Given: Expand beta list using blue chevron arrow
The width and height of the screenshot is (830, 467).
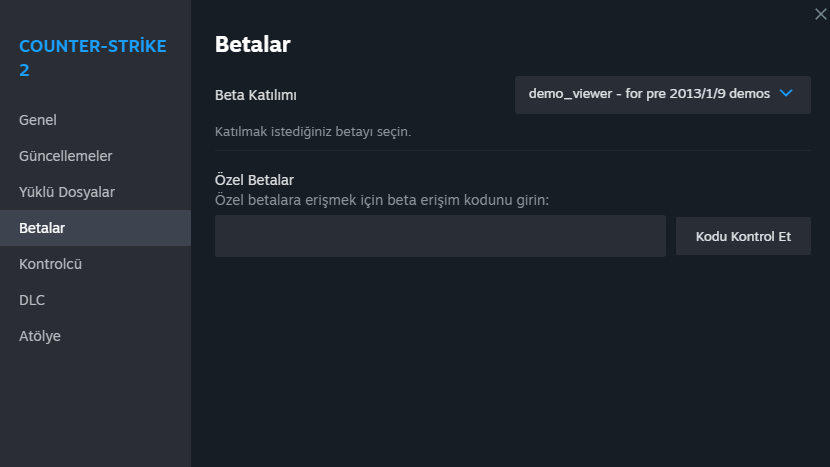Looking at the screenshot, I should click(785, 93).
